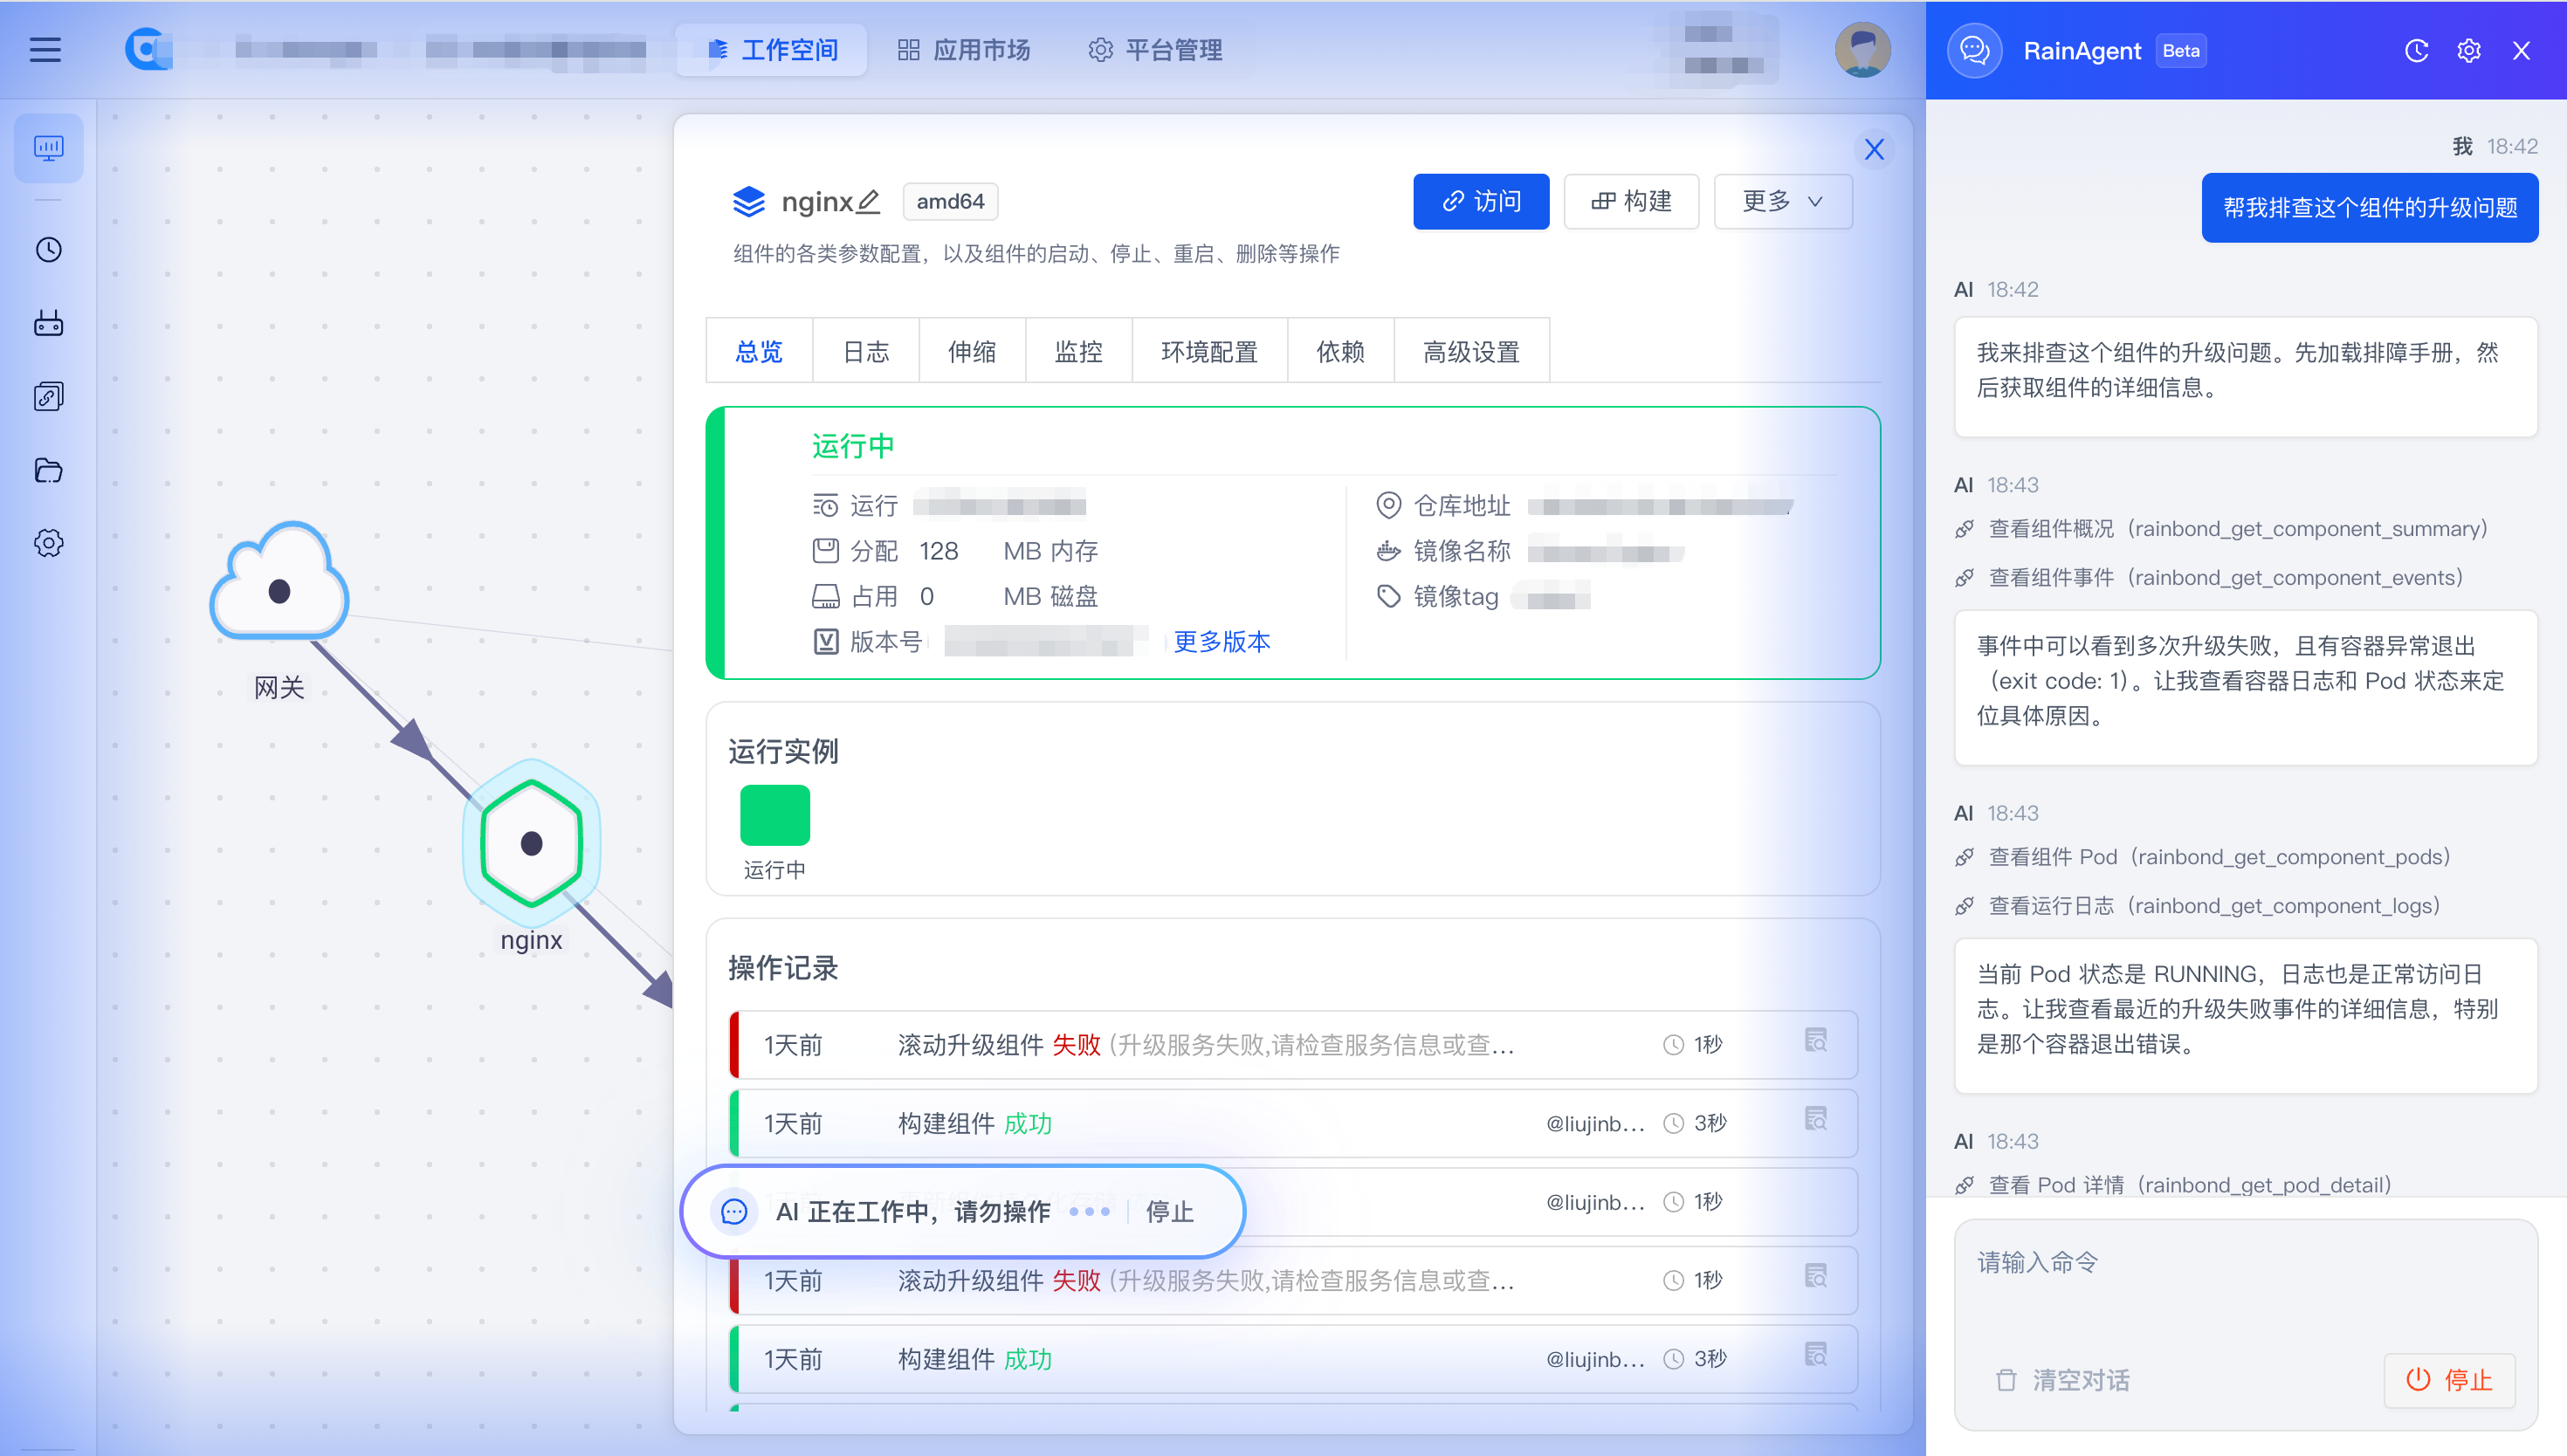Click the 操作记录 section heading
2567x1456 pixels.
pos(783,967)
